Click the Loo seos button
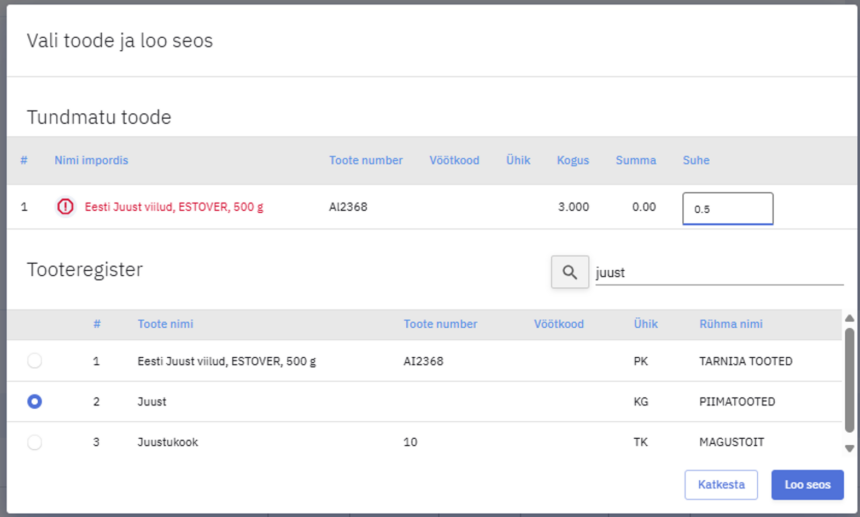 tap(807, 484)
